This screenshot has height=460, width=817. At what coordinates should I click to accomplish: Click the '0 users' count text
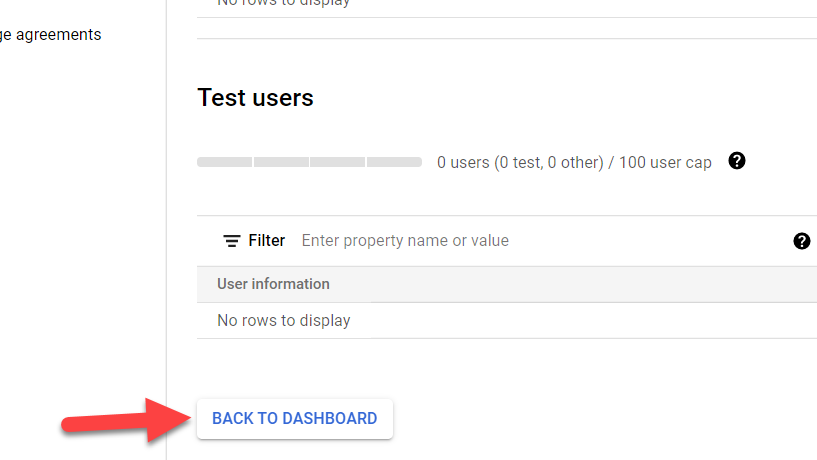click(463, 162)
